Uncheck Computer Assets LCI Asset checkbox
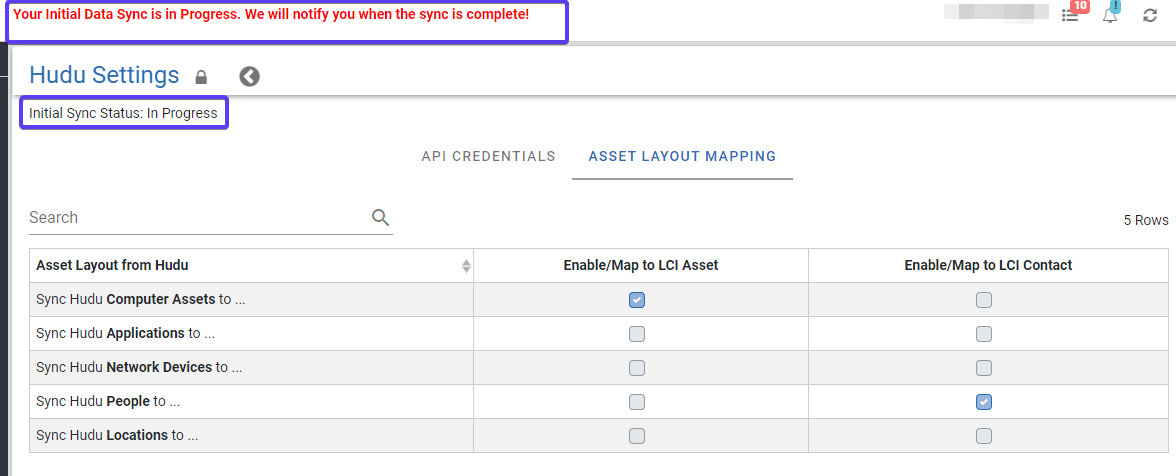Image resolution: width=1176 pixels, height=476 pixels. pyautogui.click(x=637, y=300)
